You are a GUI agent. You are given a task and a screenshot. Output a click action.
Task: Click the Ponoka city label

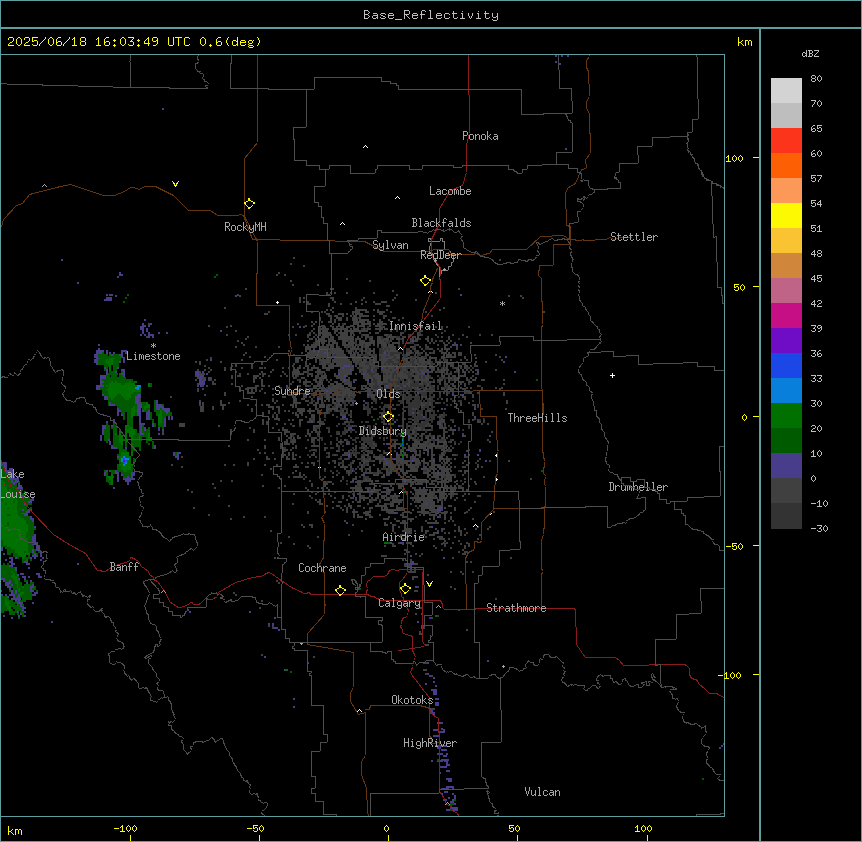(480, 136)
